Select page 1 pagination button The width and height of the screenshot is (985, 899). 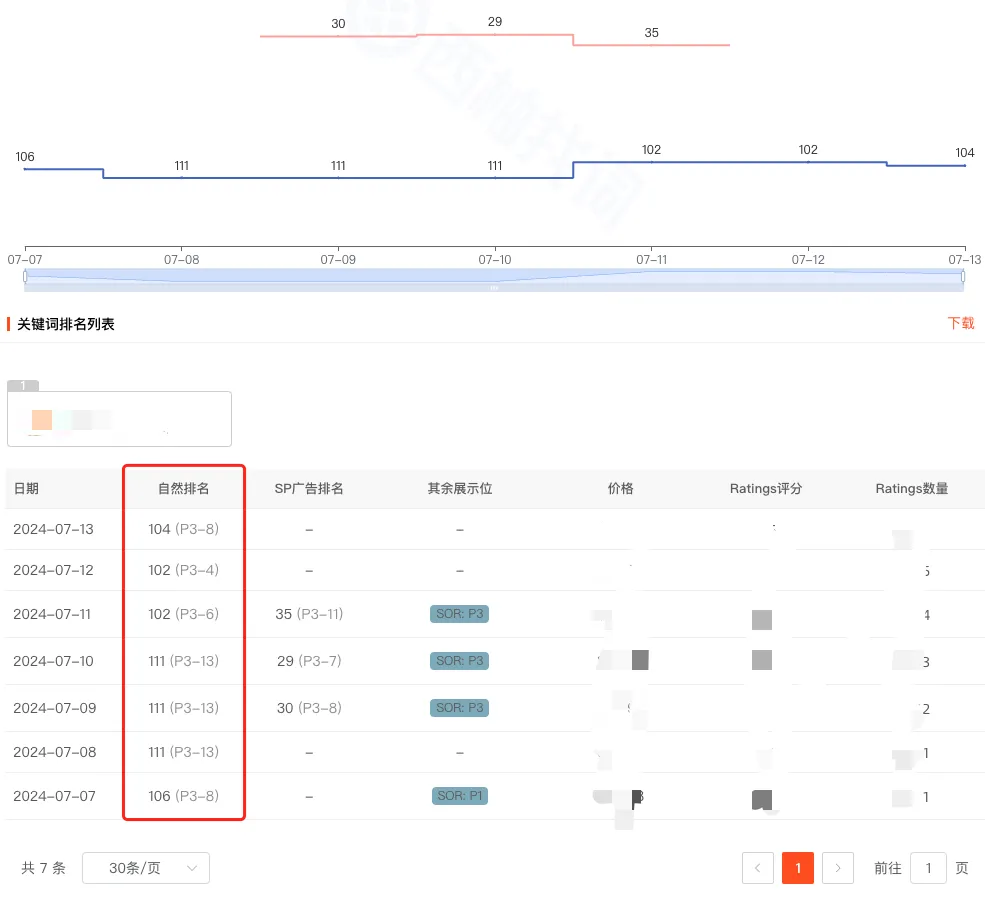pyautogui.click(x=798, y=868)
